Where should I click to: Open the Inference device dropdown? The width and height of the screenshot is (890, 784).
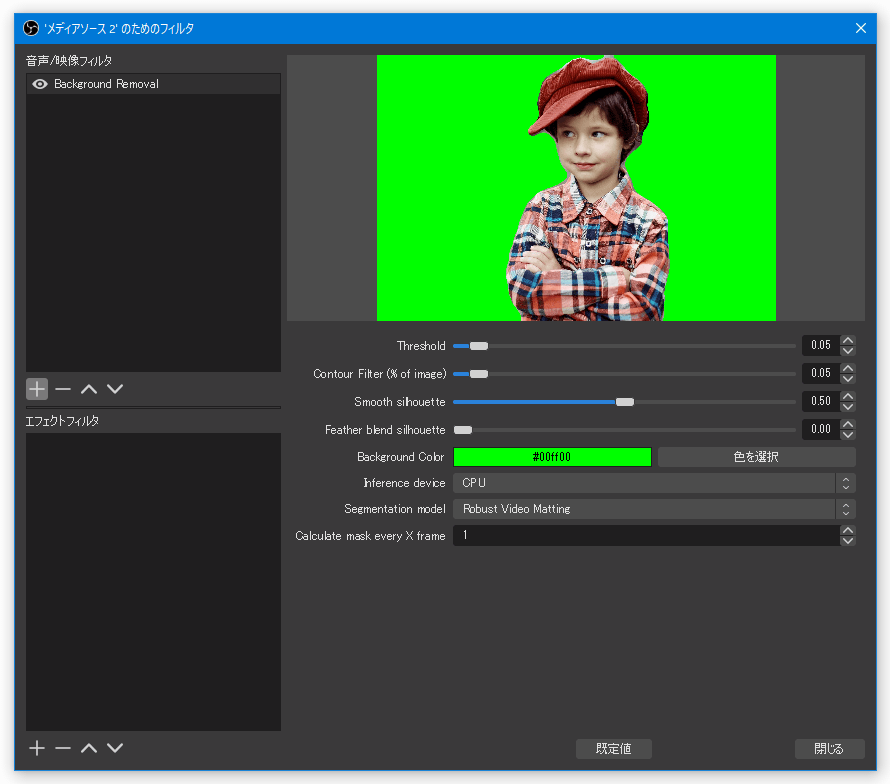(x=654, y=483)
